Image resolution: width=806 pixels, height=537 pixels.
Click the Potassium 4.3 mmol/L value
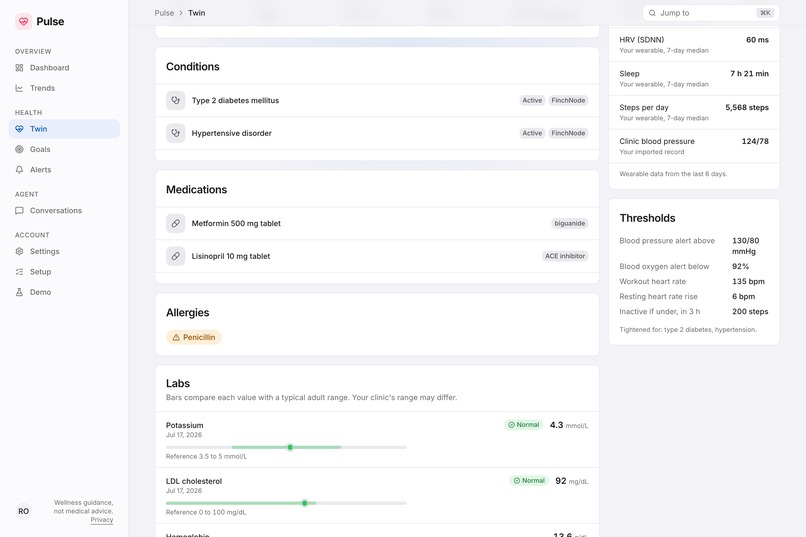click(569, 425)
